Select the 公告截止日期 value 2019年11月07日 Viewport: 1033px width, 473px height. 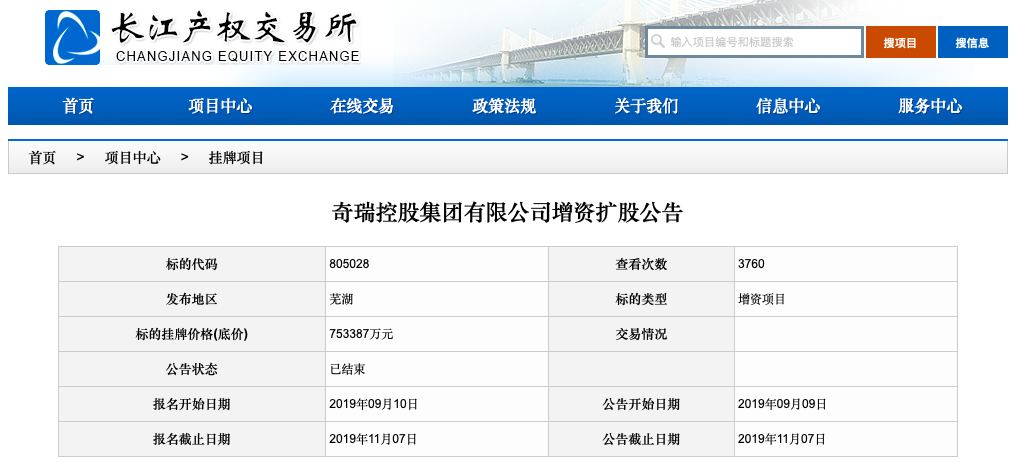[x=781, y=439]
